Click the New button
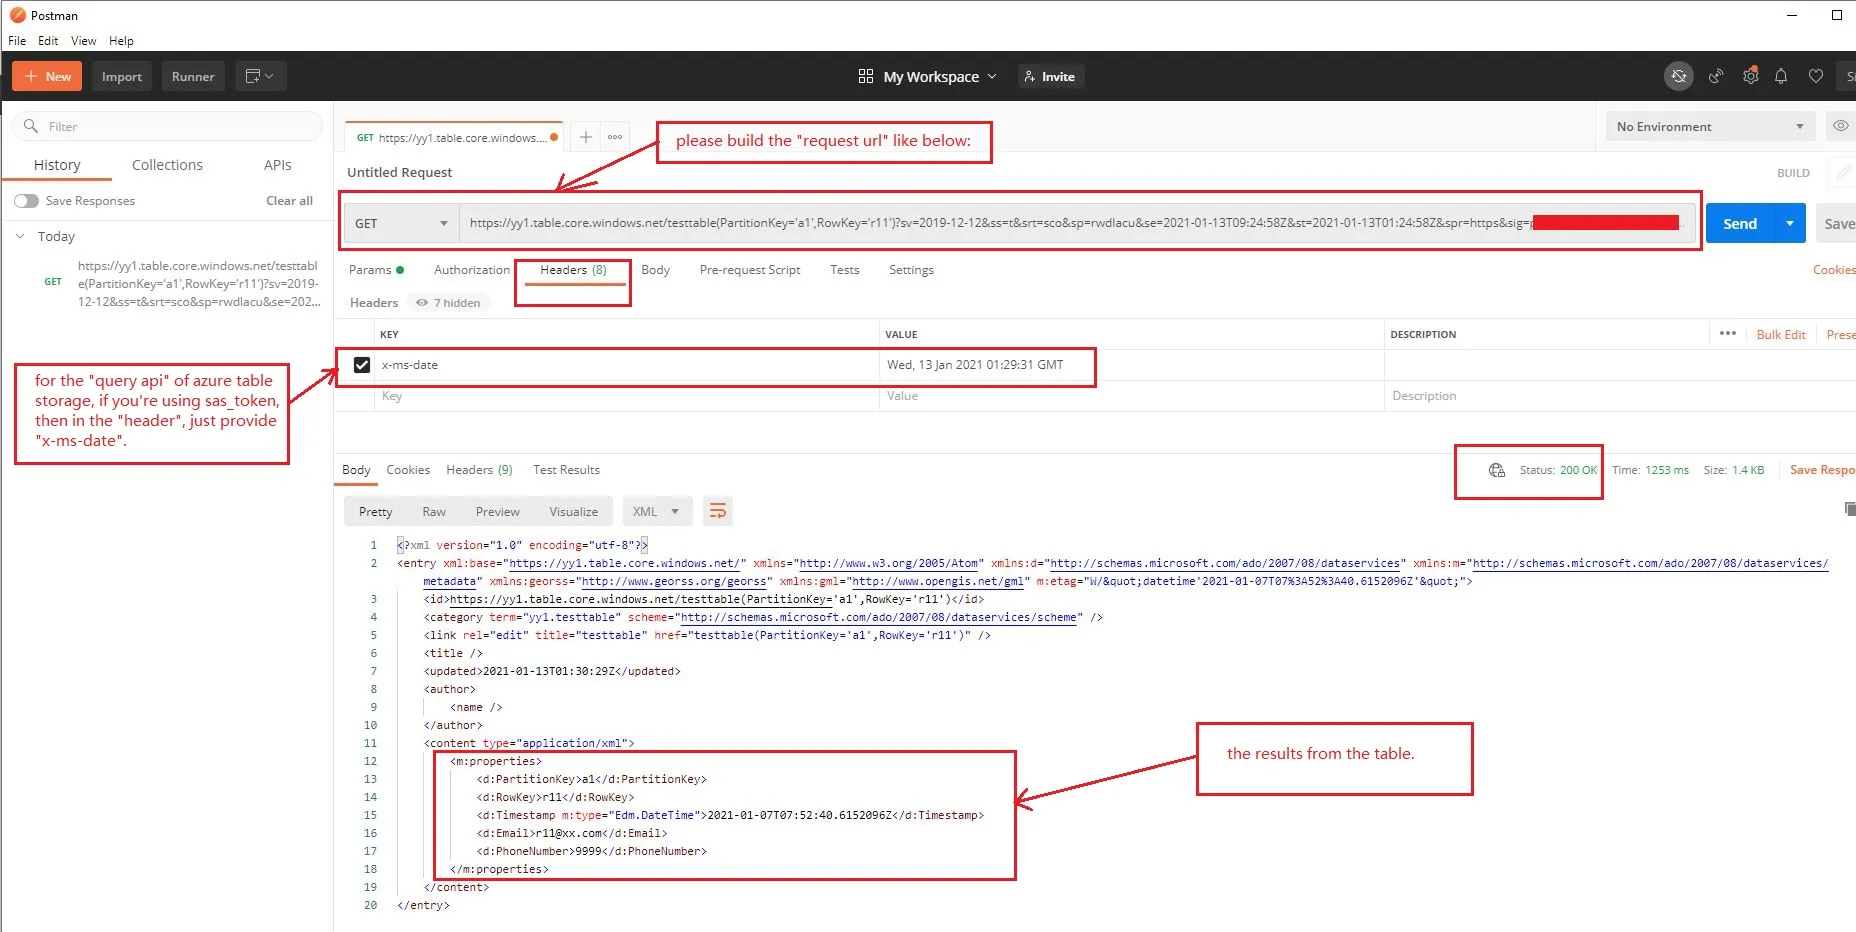 coord(47,76)
